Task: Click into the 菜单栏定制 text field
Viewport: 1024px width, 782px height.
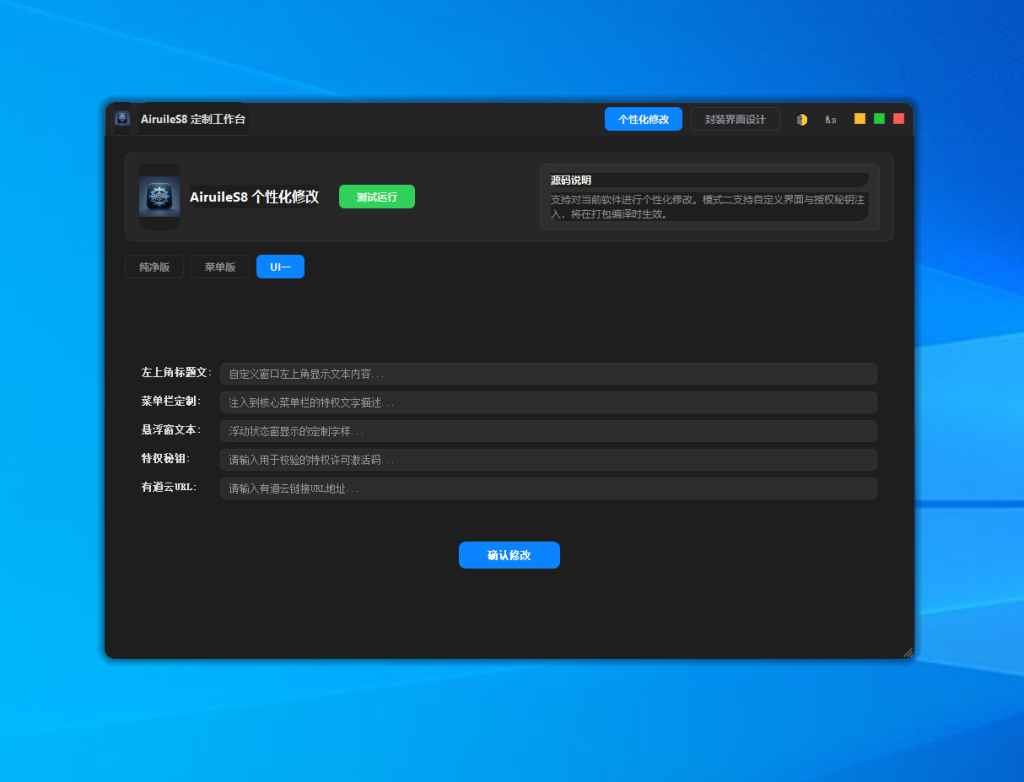Action: 548,402
